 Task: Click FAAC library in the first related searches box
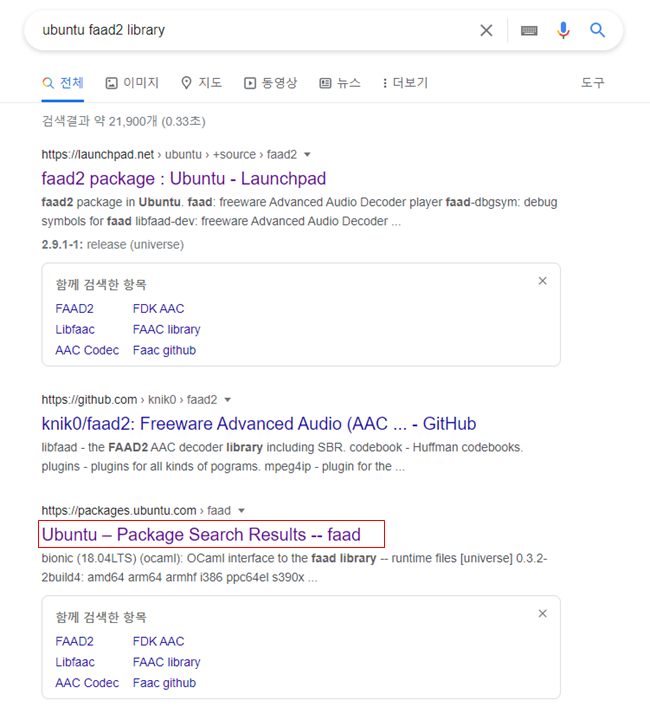point(167,330)
